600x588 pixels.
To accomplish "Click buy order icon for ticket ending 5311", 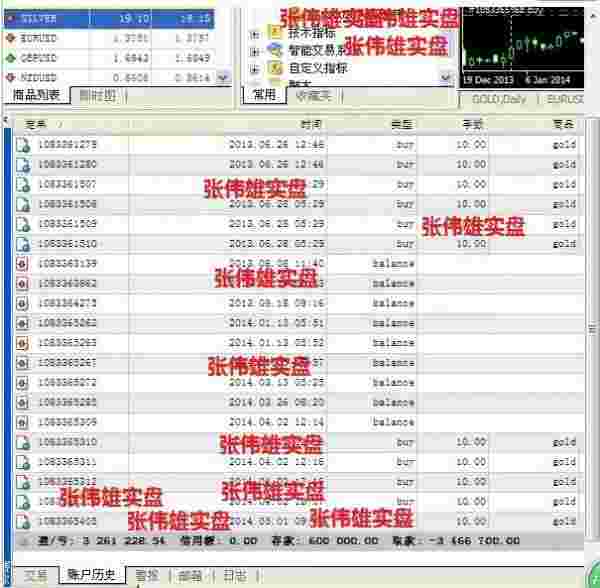I will (x=23, y=462).
